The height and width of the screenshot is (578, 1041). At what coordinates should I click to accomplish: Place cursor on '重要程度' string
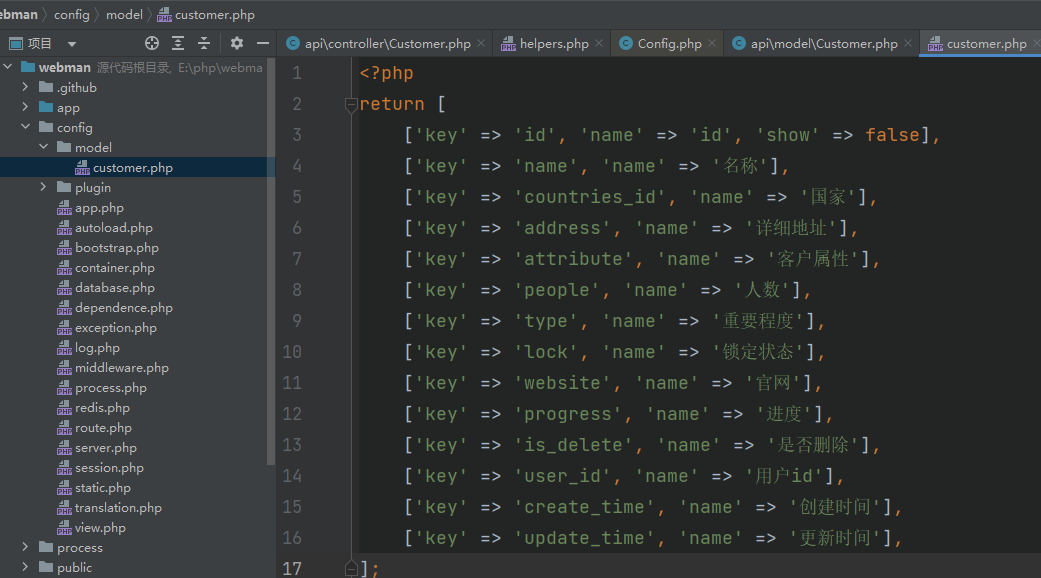(x=758, y=321)
